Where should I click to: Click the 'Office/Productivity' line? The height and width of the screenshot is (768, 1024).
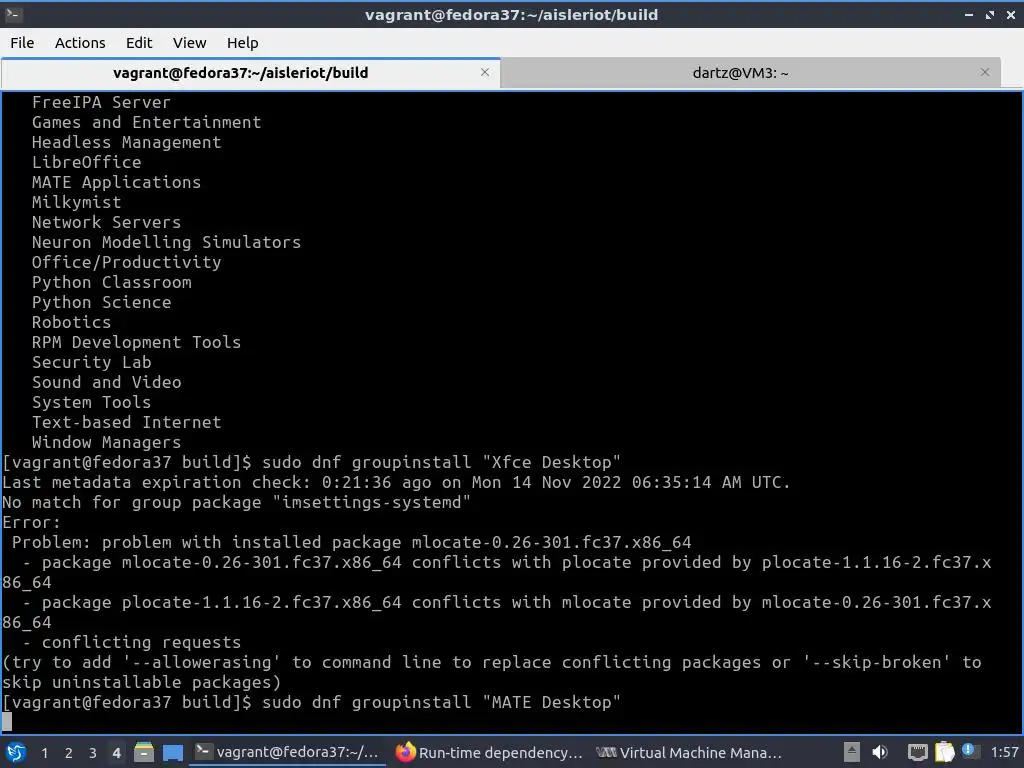[127, 263]
